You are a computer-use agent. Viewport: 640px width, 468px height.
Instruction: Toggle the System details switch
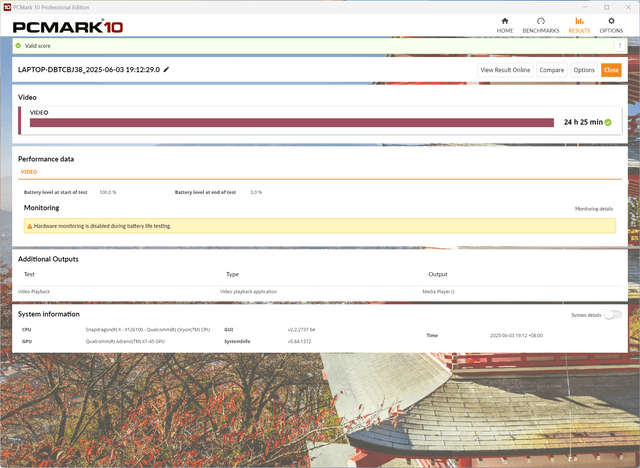pos(613,315)
